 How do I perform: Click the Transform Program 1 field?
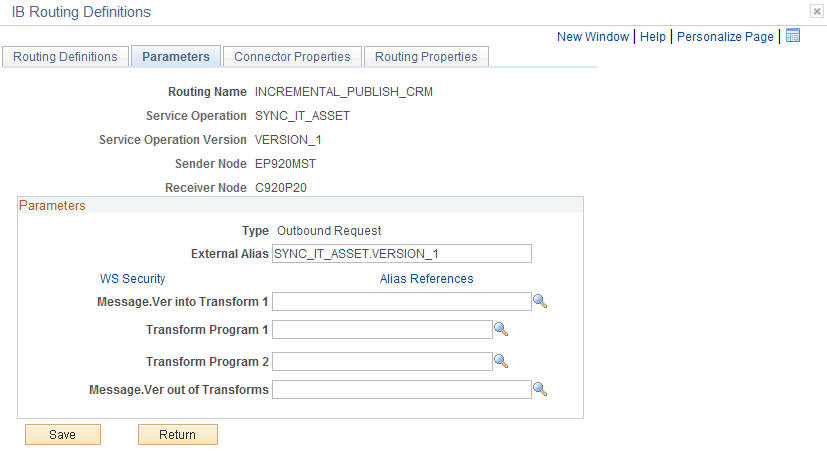point(382,330)
